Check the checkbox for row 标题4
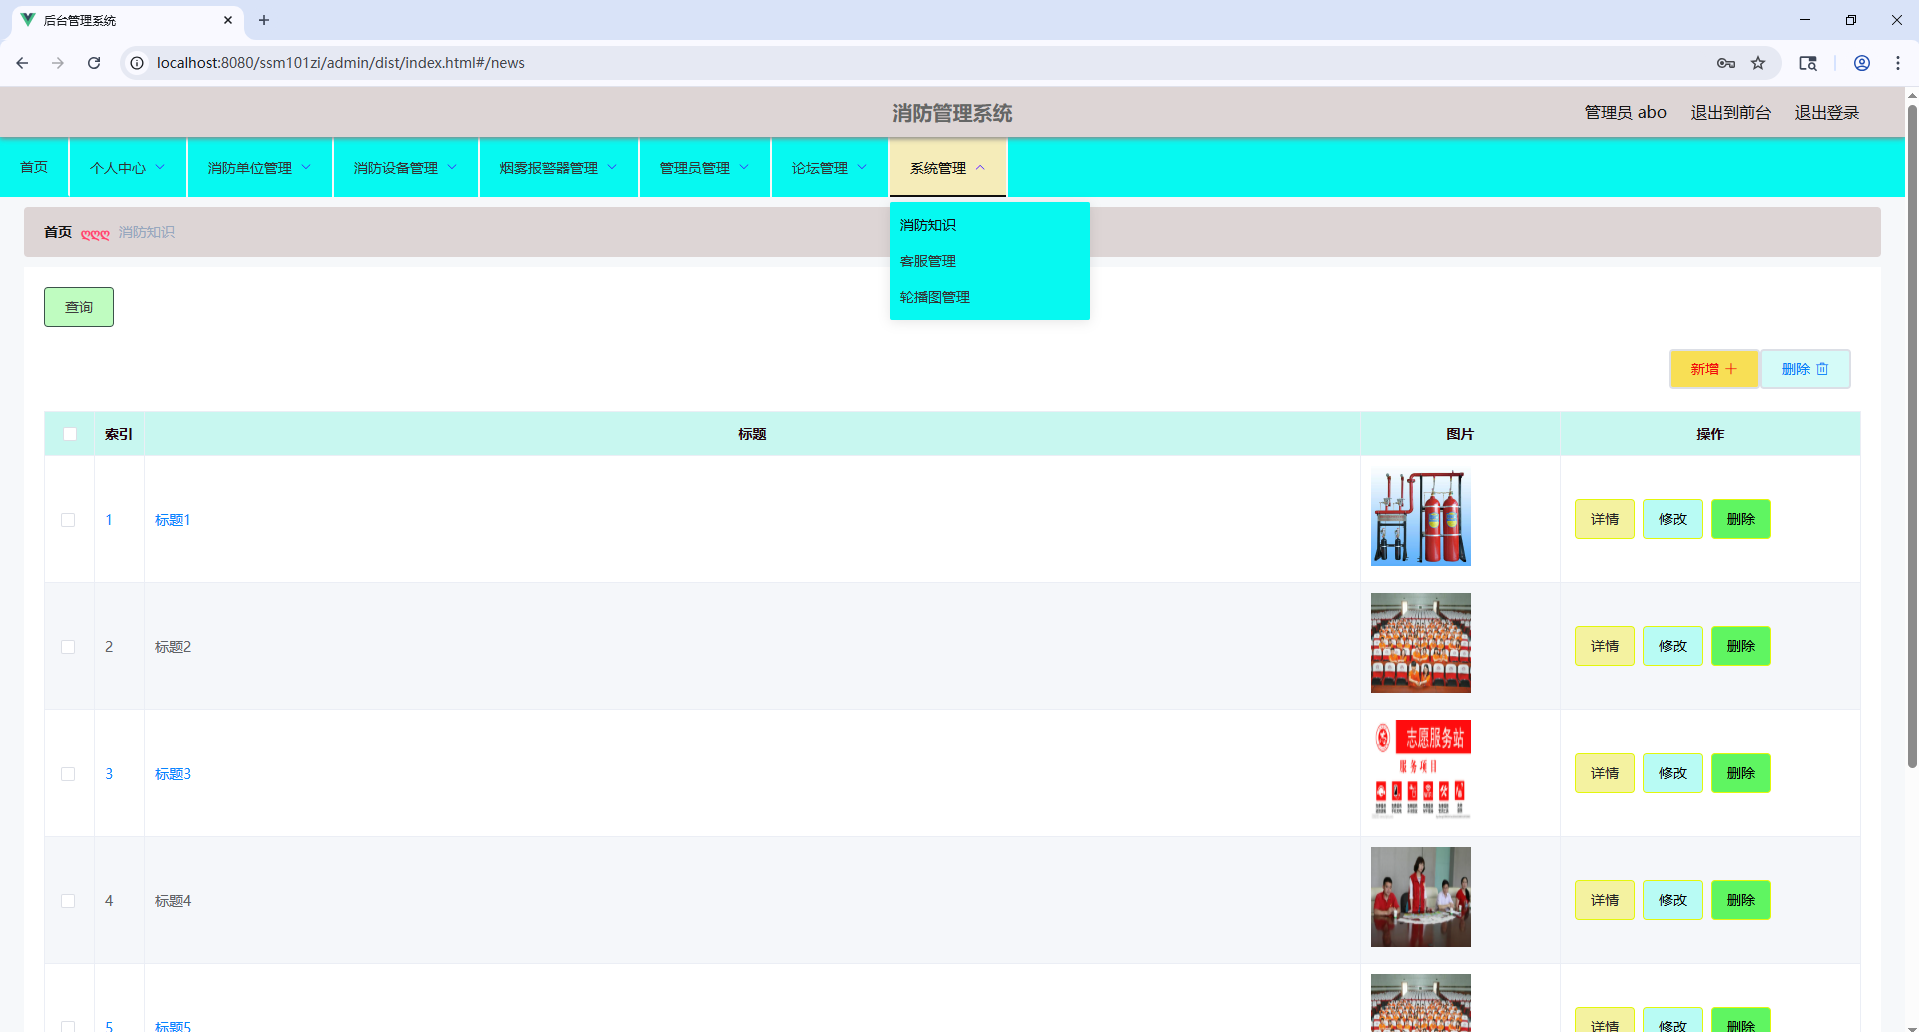Viewport: 1919px width, 1032px height. (x=68, y=901)
